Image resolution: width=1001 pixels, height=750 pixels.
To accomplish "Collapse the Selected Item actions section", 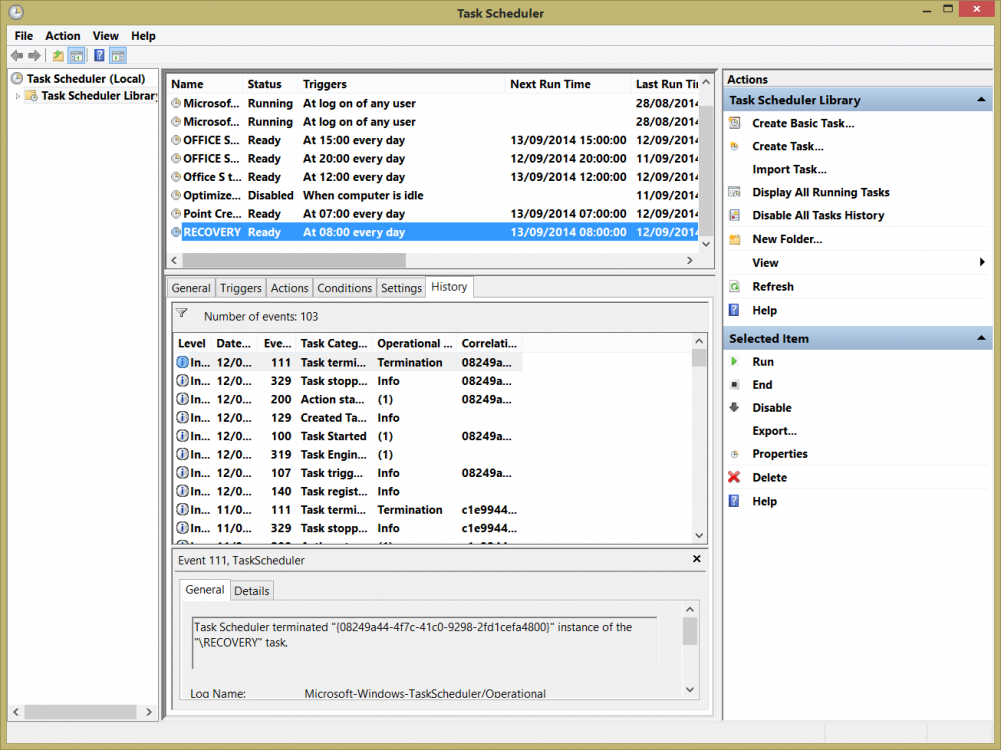I will (x=980, y=339).
